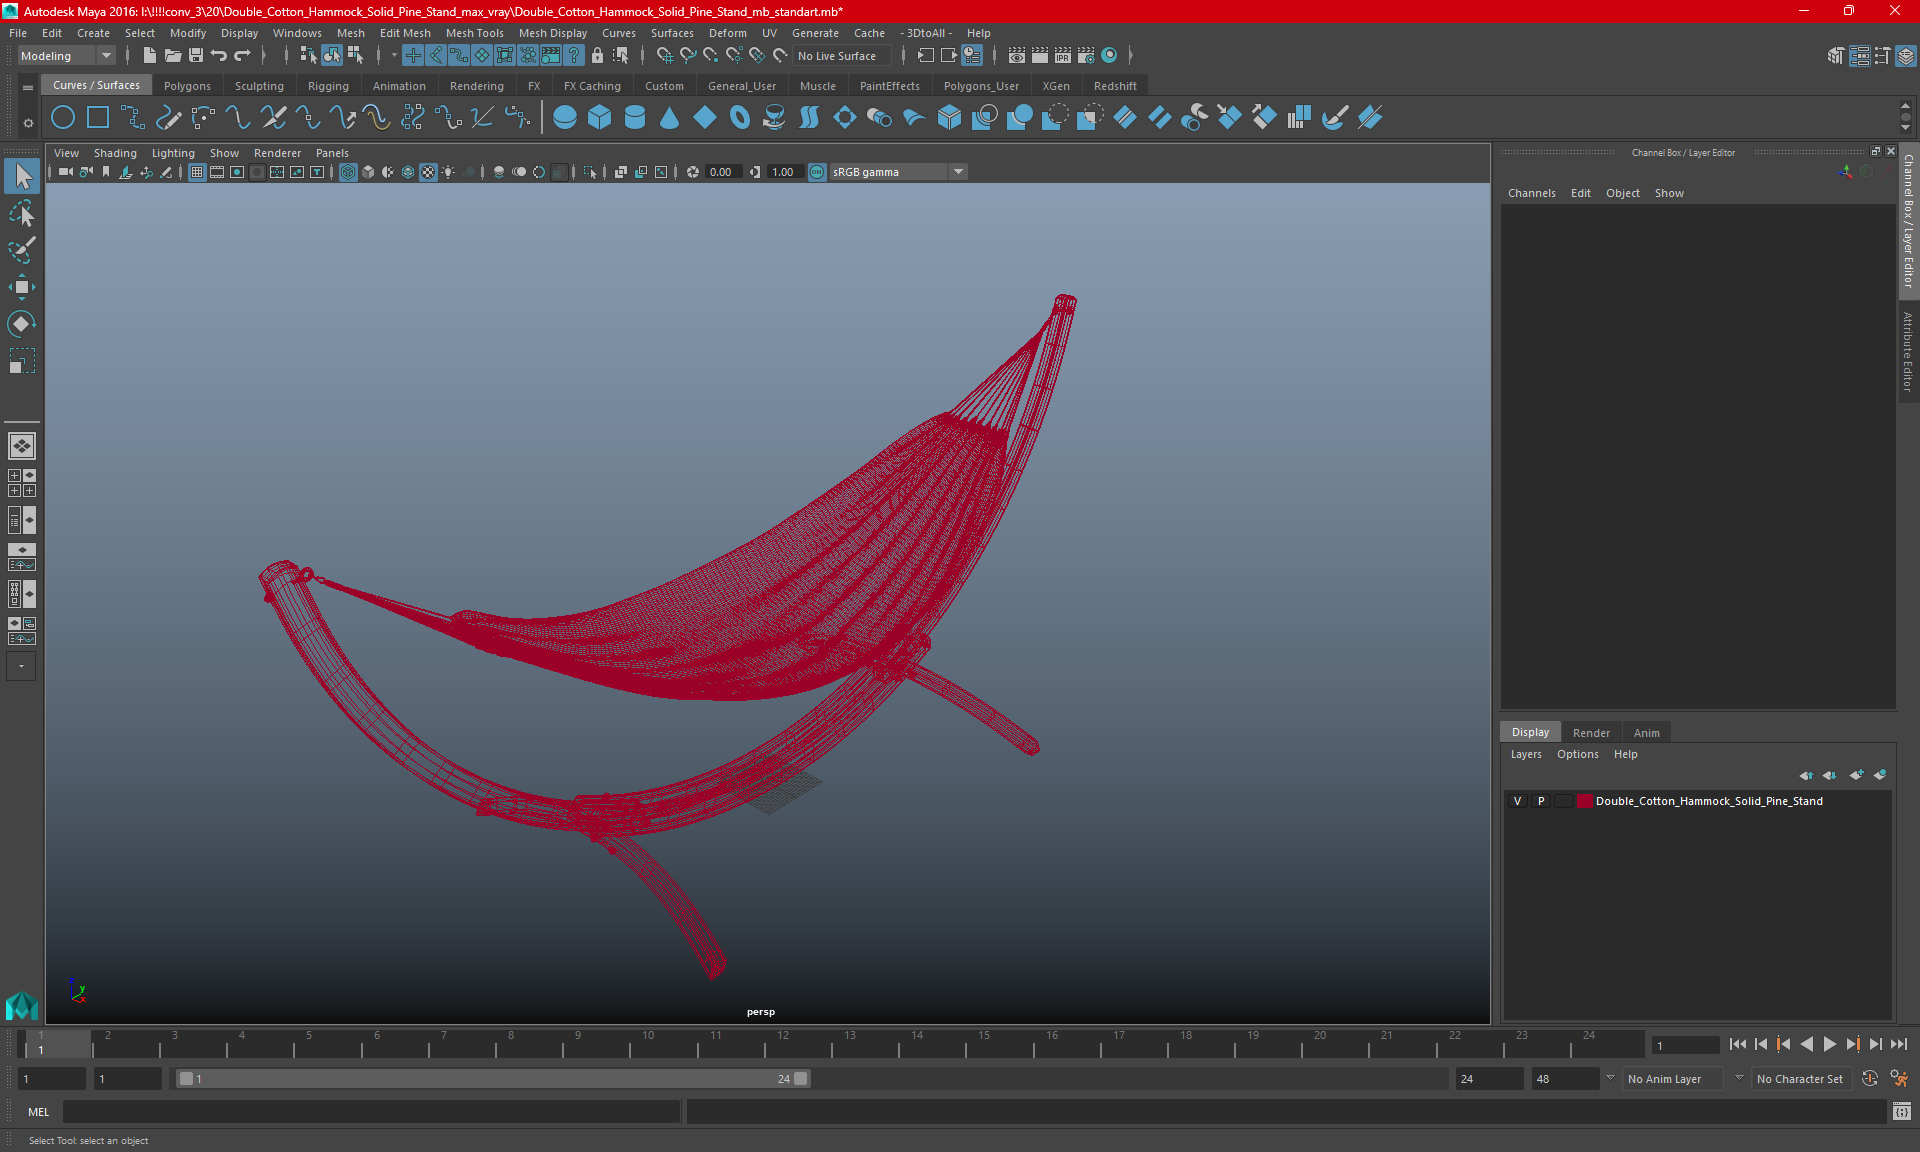Open the Attribute Editor side tab
Viewport: 1920px width, 1152px height.
click(1908, 351)
